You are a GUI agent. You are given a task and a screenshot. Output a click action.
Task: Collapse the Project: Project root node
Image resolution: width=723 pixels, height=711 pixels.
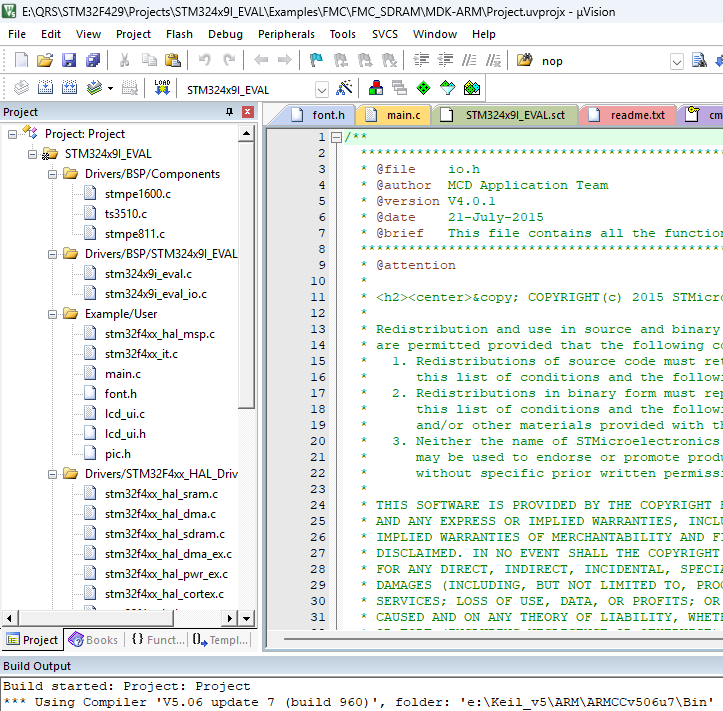[12, 134]
